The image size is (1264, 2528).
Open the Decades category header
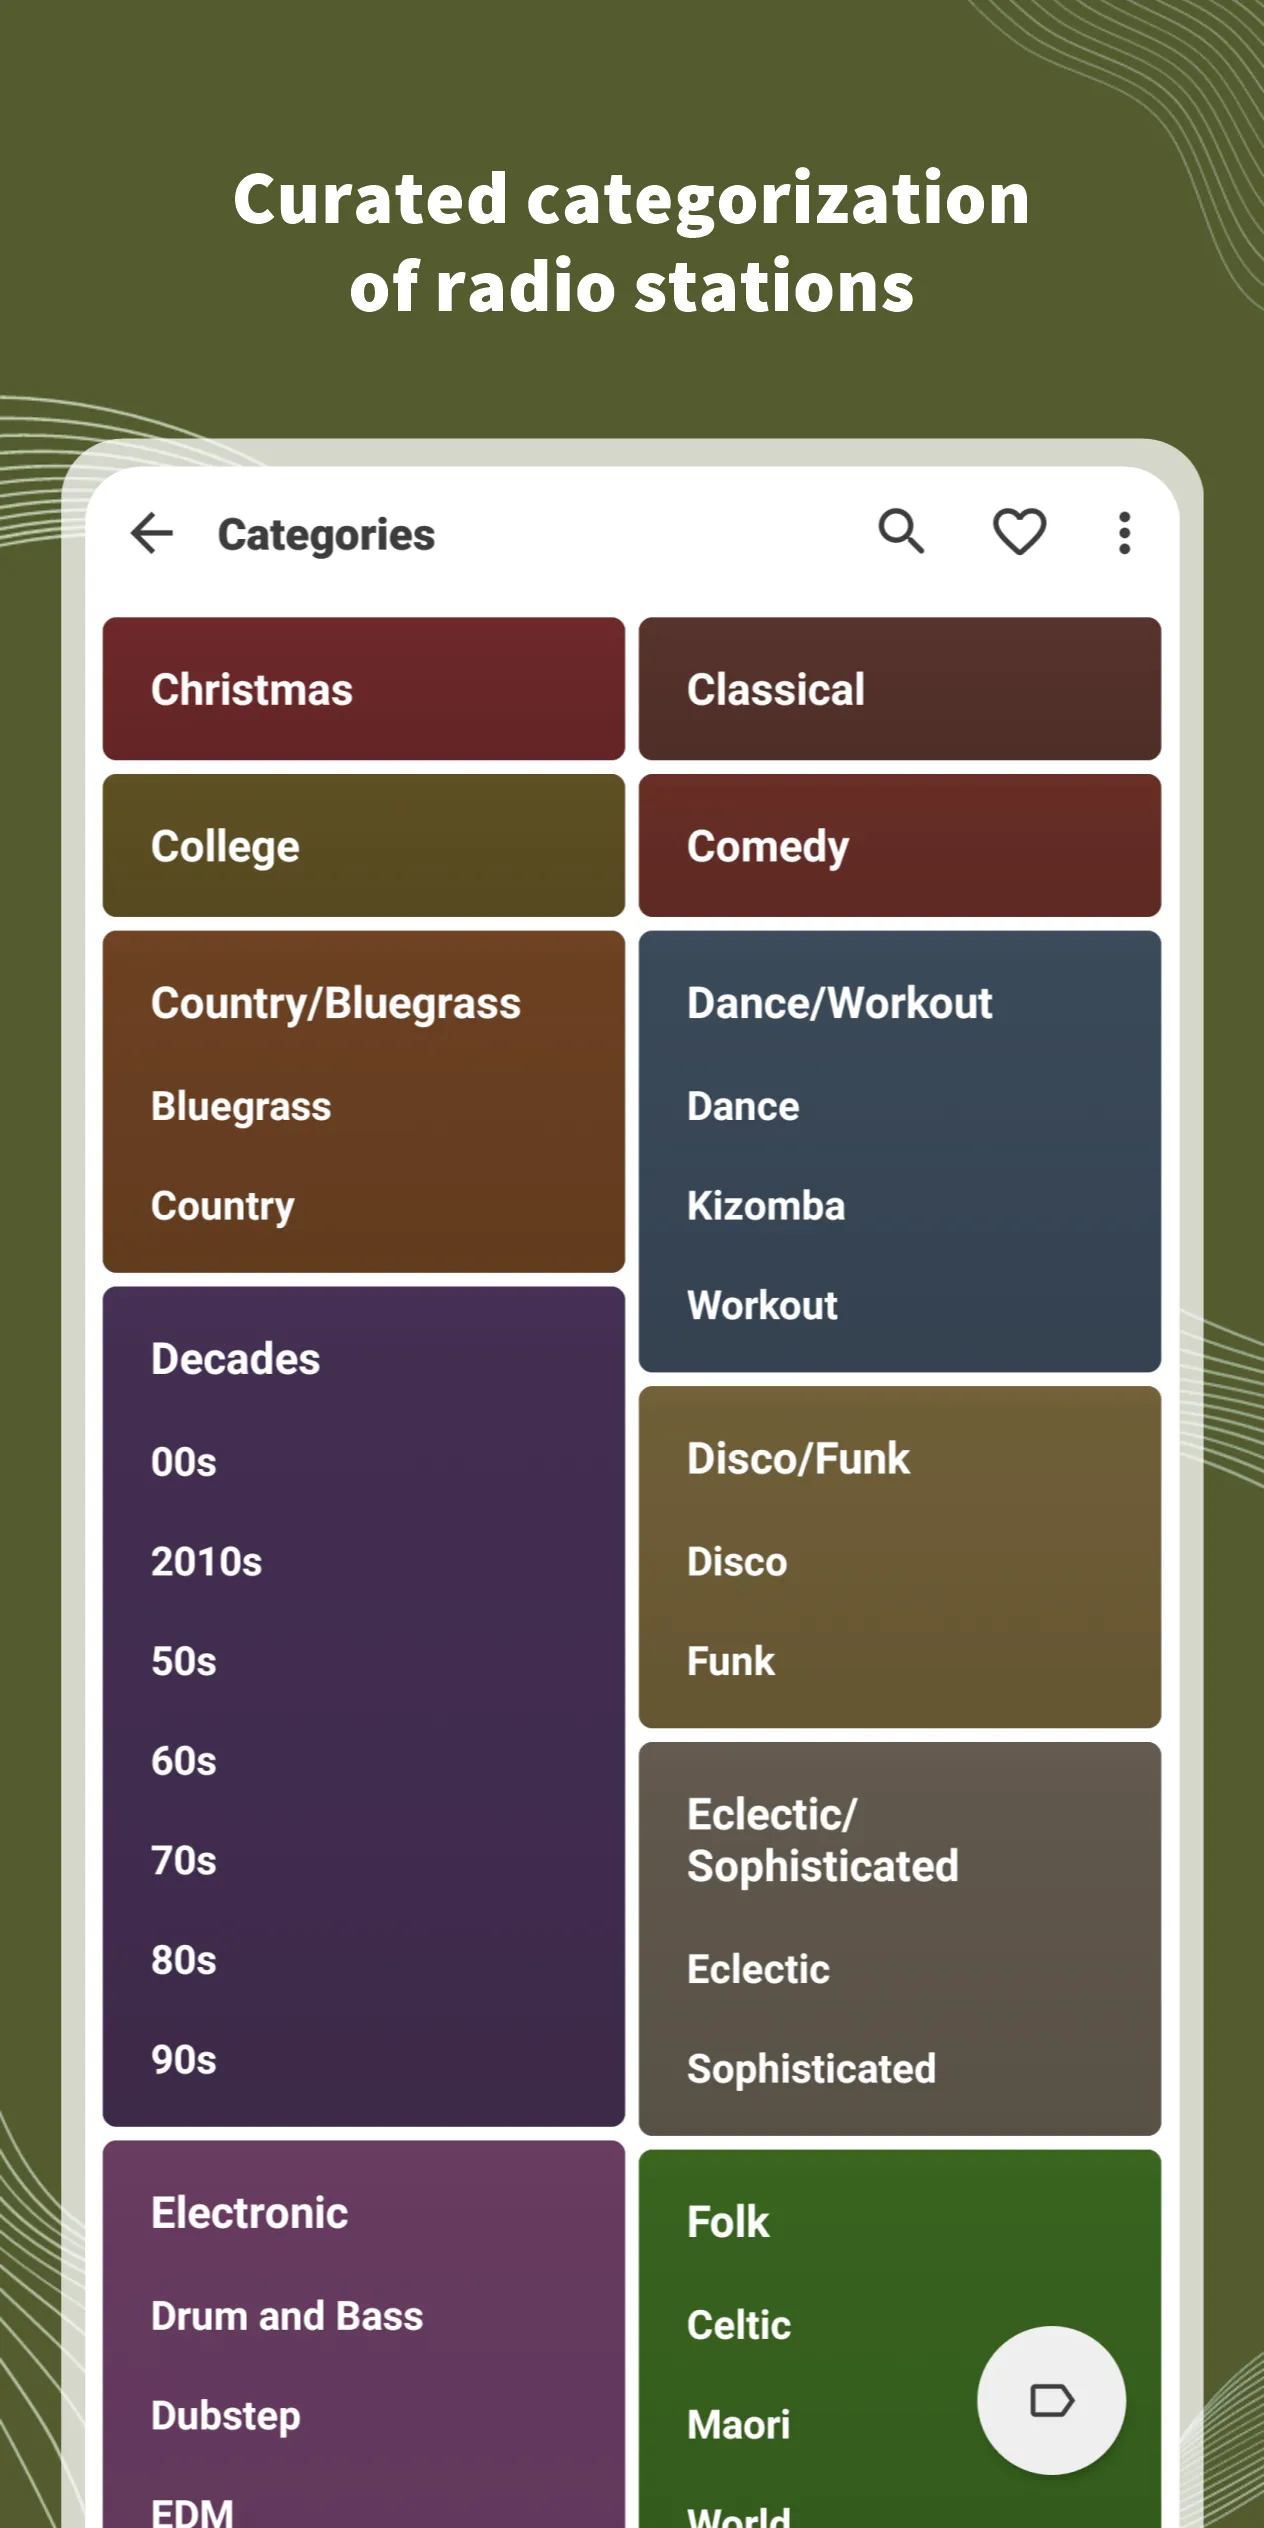236,1359
